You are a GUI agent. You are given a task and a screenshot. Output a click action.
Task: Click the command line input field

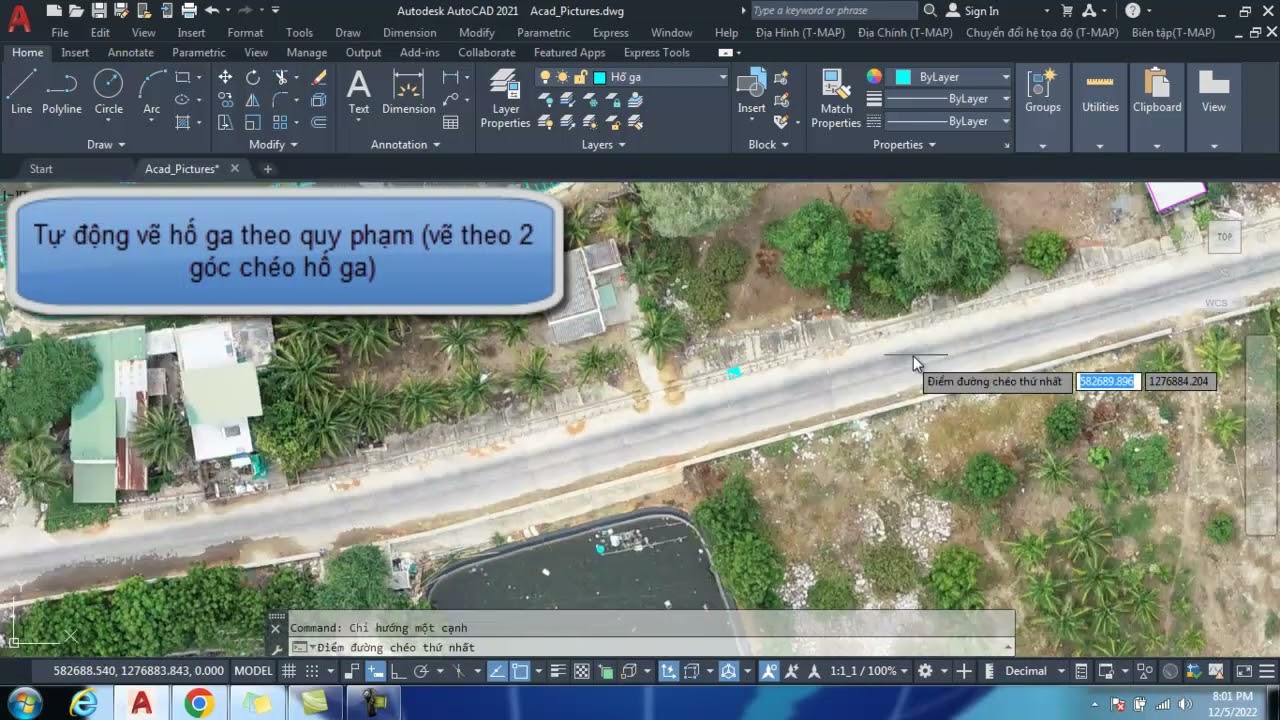click(650, 647)
